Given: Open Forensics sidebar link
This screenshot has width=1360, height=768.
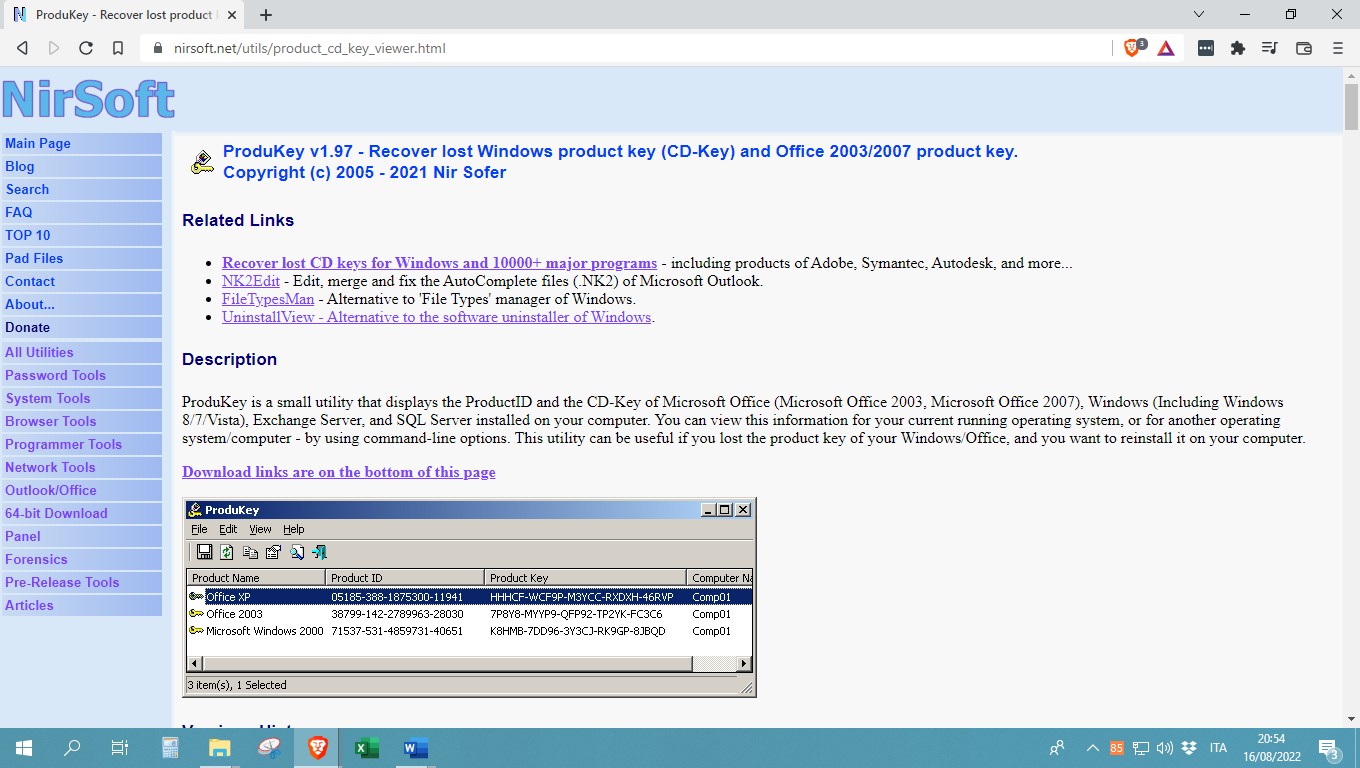Looking at the screenshot, I should pyautogui.click(x=82, y=559).
